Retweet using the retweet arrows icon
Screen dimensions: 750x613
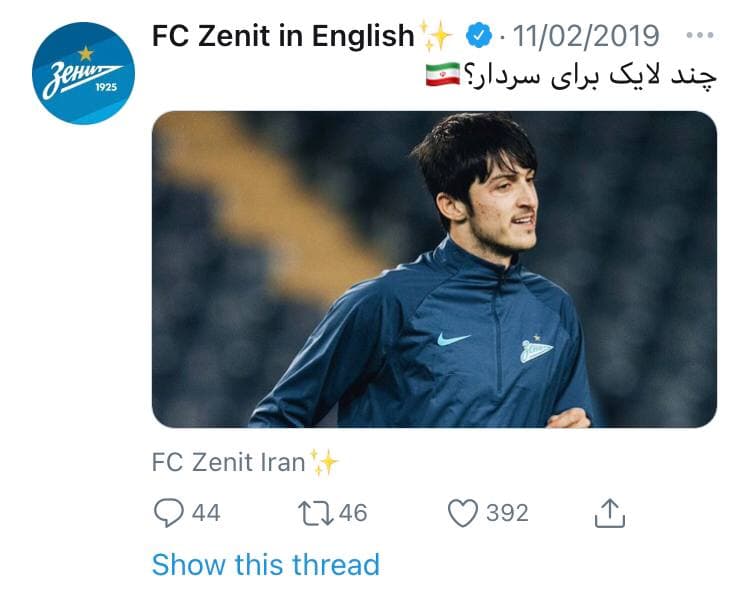[316, 513]
